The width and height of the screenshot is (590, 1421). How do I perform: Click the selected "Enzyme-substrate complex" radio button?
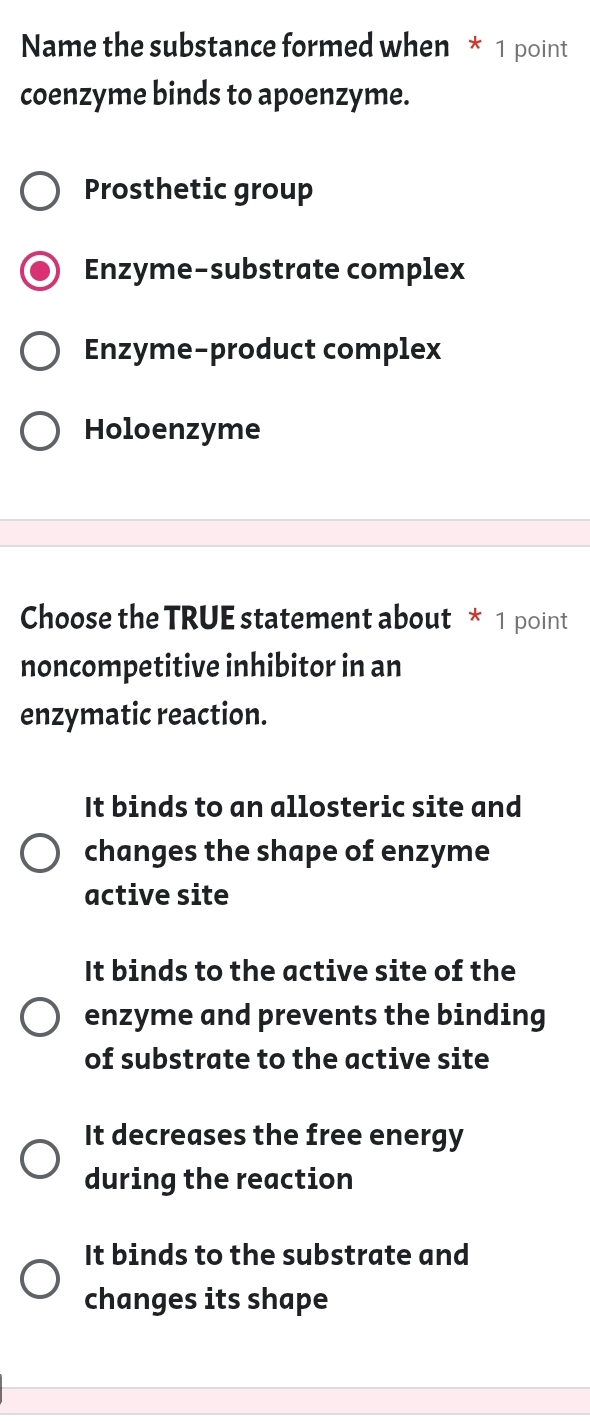coord(40,270)
